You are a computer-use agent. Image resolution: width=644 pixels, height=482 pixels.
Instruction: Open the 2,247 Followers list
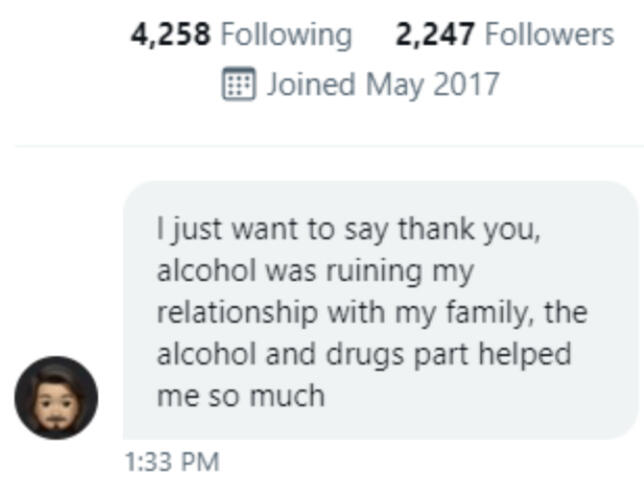click(504, 35)
